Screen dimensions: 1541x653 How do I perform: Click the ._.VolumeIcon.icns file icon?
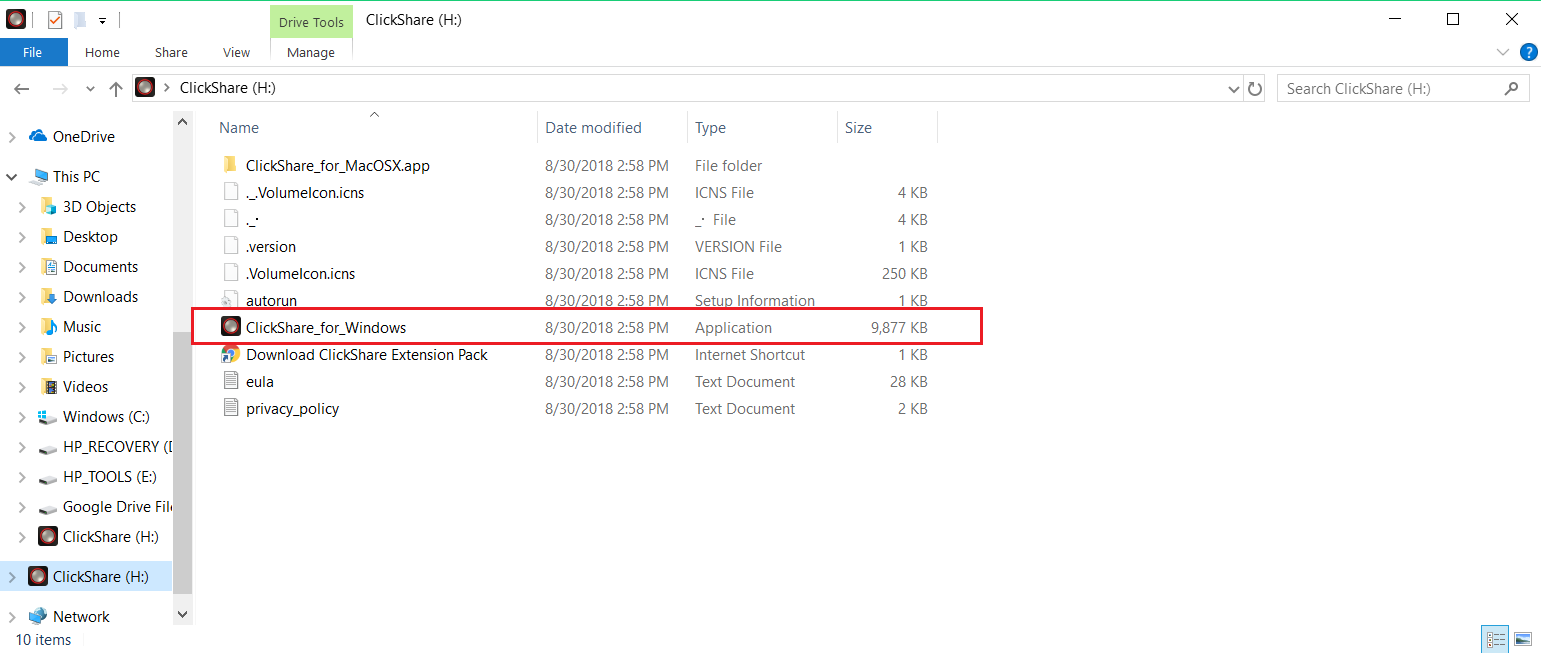(230, 192)
